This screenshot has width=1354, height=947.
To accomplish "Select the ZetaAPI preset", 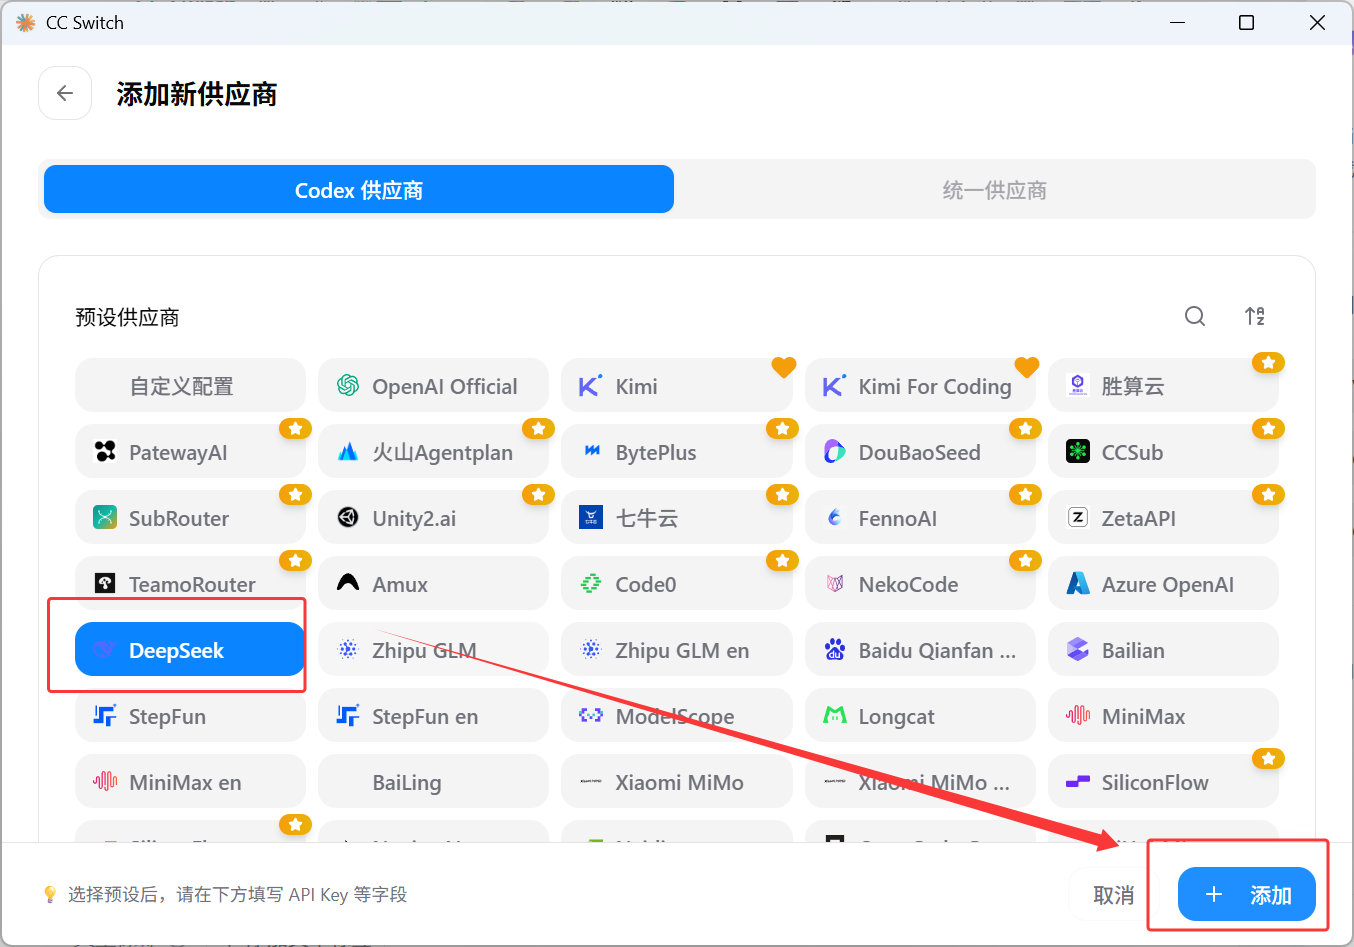I will click(1163, 518).
